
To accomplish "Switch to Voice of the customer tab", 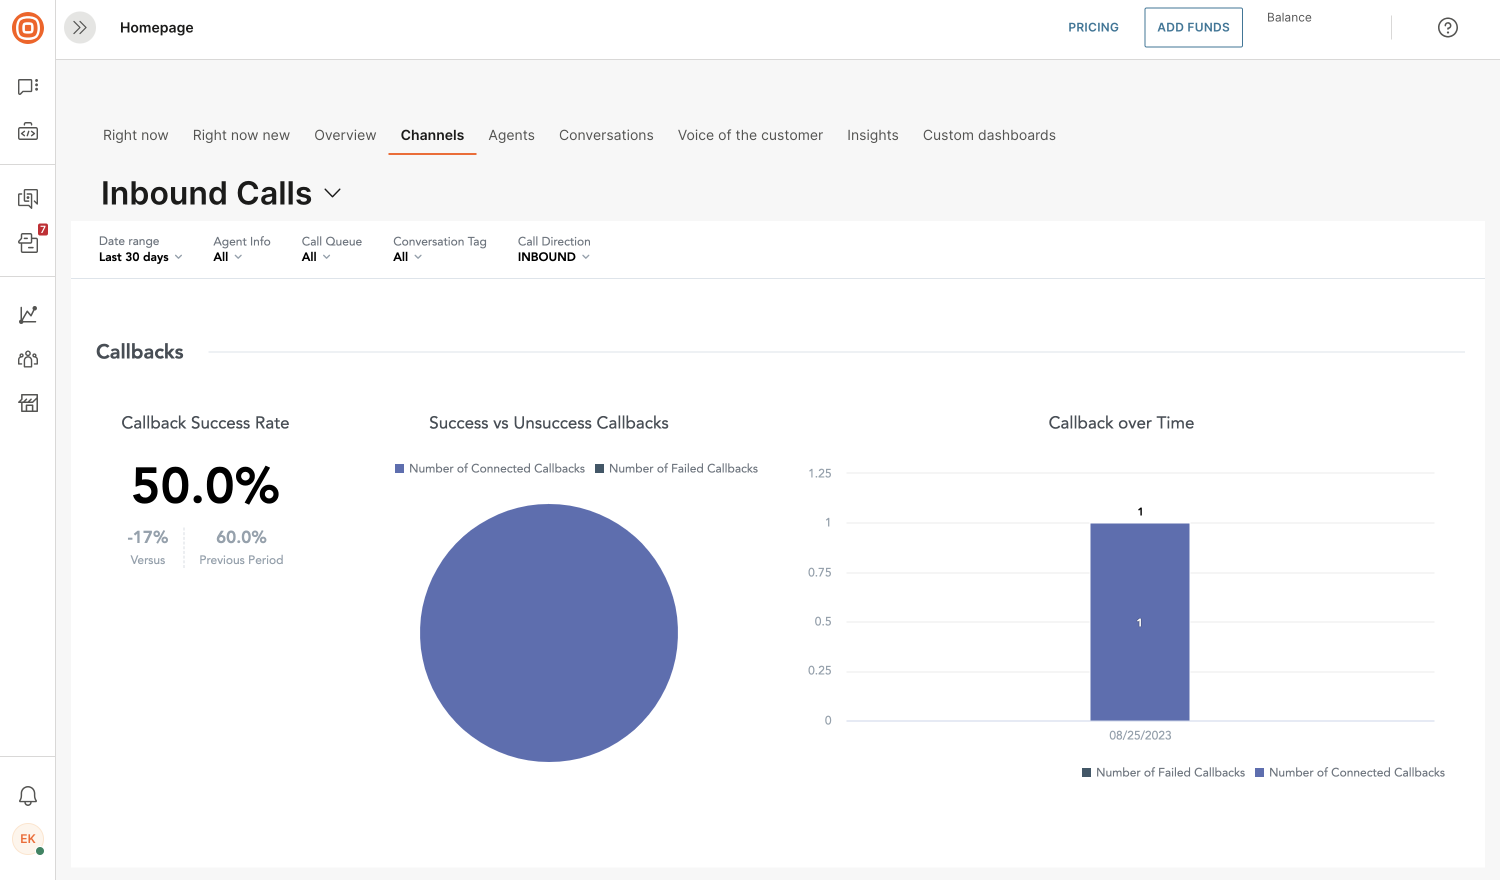I will click(750, 135).
